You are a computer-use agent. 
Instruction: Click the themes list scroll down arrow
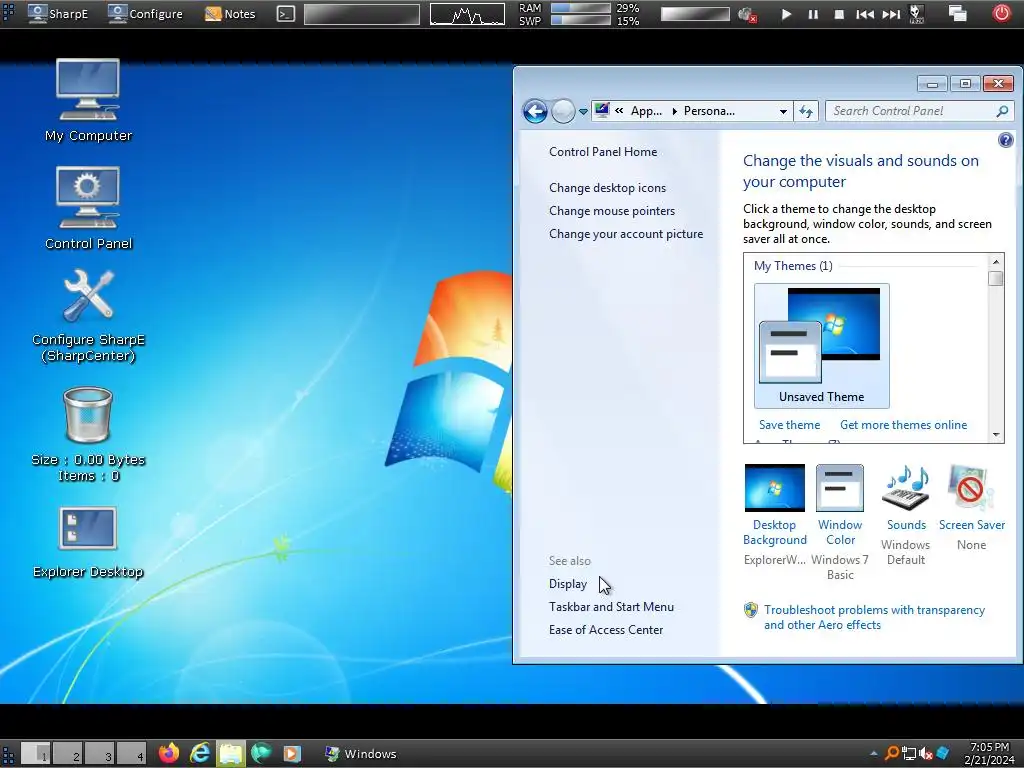(x=995, y=435)
